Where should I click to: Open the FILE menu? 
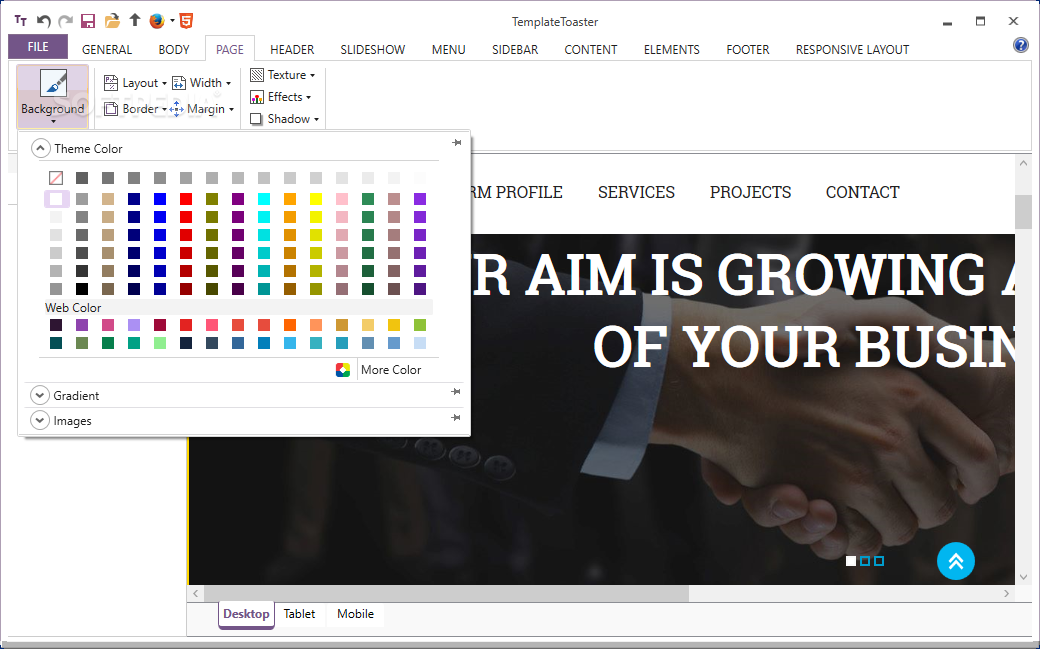[x=38, y=46]
